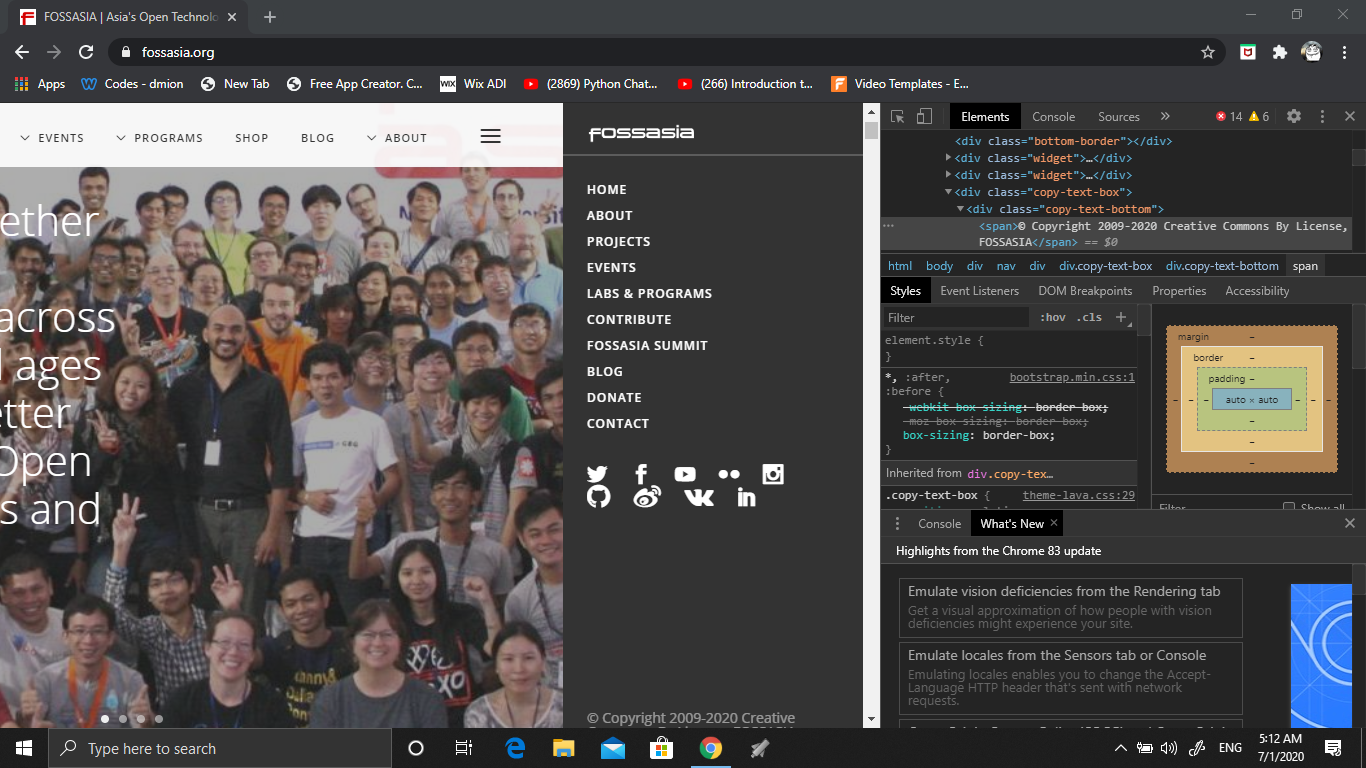Toggle the device toolbar in DevTools
1366x768 pixels.
(921, 116)
